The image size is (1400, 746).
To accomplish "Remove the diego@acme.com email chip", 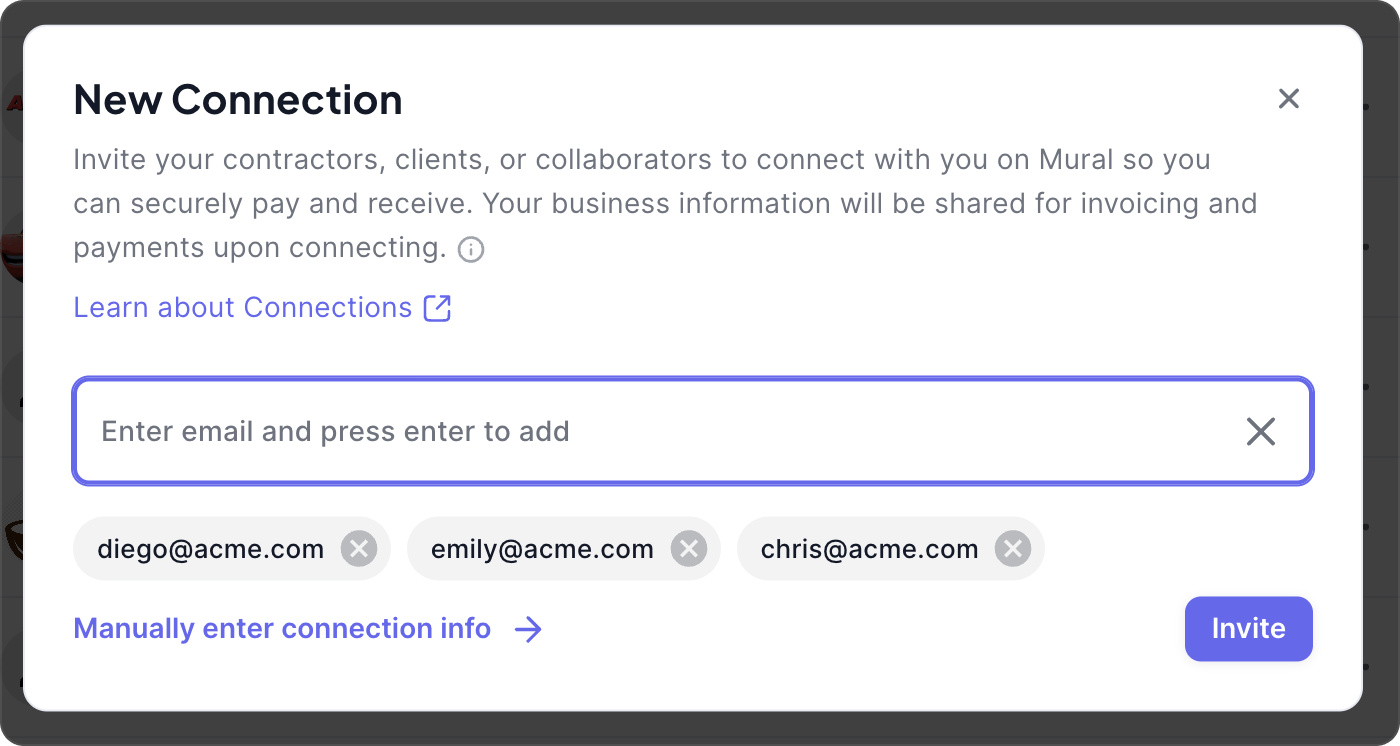I will (x=359, y=549).
